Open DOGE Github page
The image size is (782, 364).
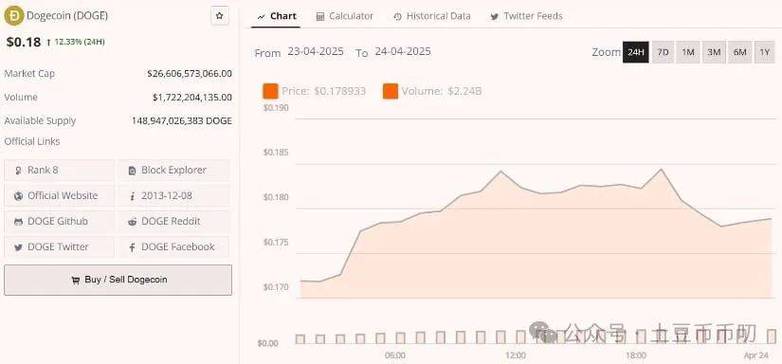59,221
